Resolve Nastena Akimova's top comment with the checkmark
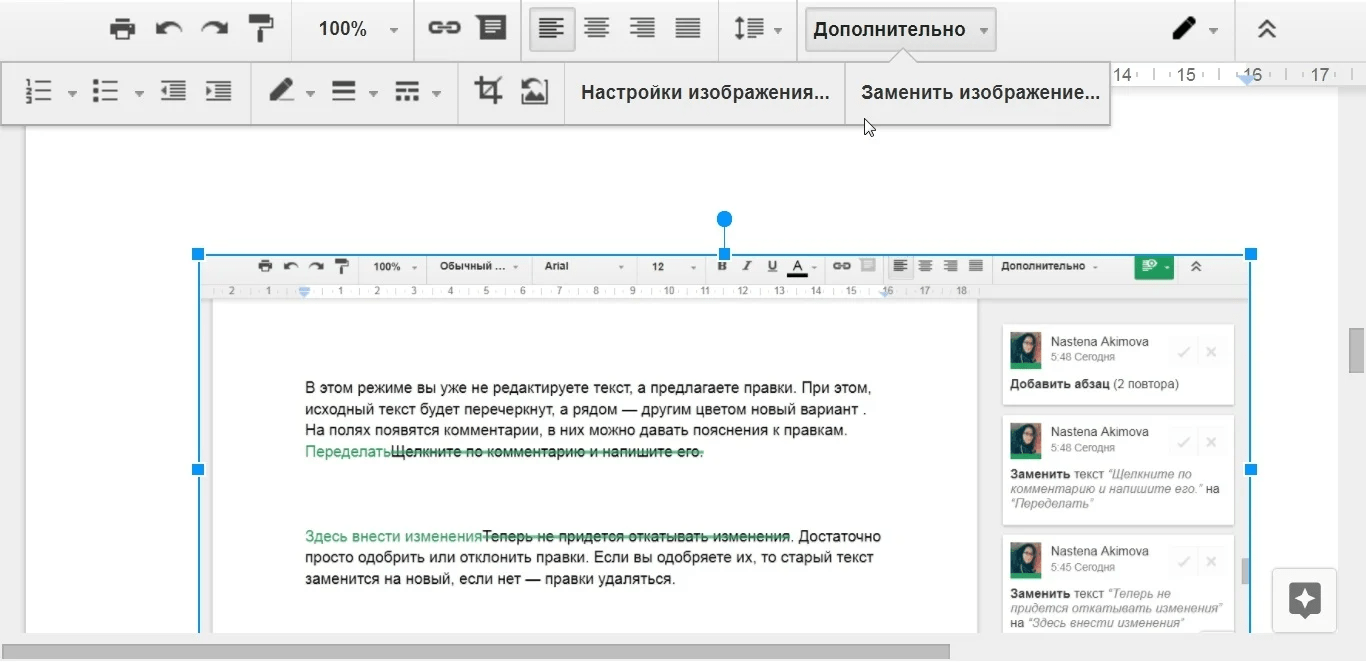This screenshot has width=1366, height=662. (x=1184, y=351)
